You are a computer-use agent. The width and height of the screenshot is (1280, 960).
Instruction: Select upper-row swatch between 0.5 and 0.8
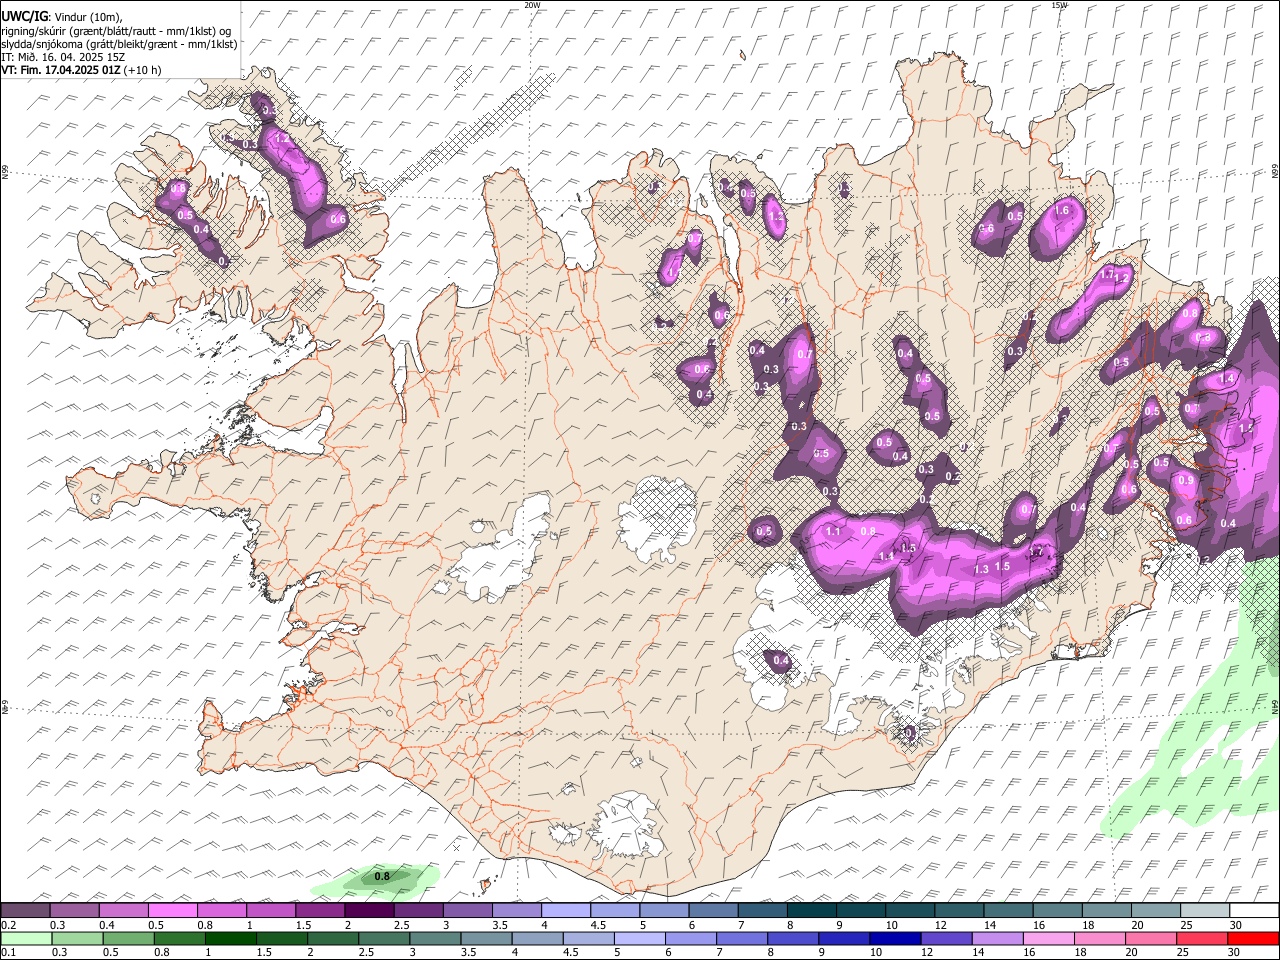173,910
